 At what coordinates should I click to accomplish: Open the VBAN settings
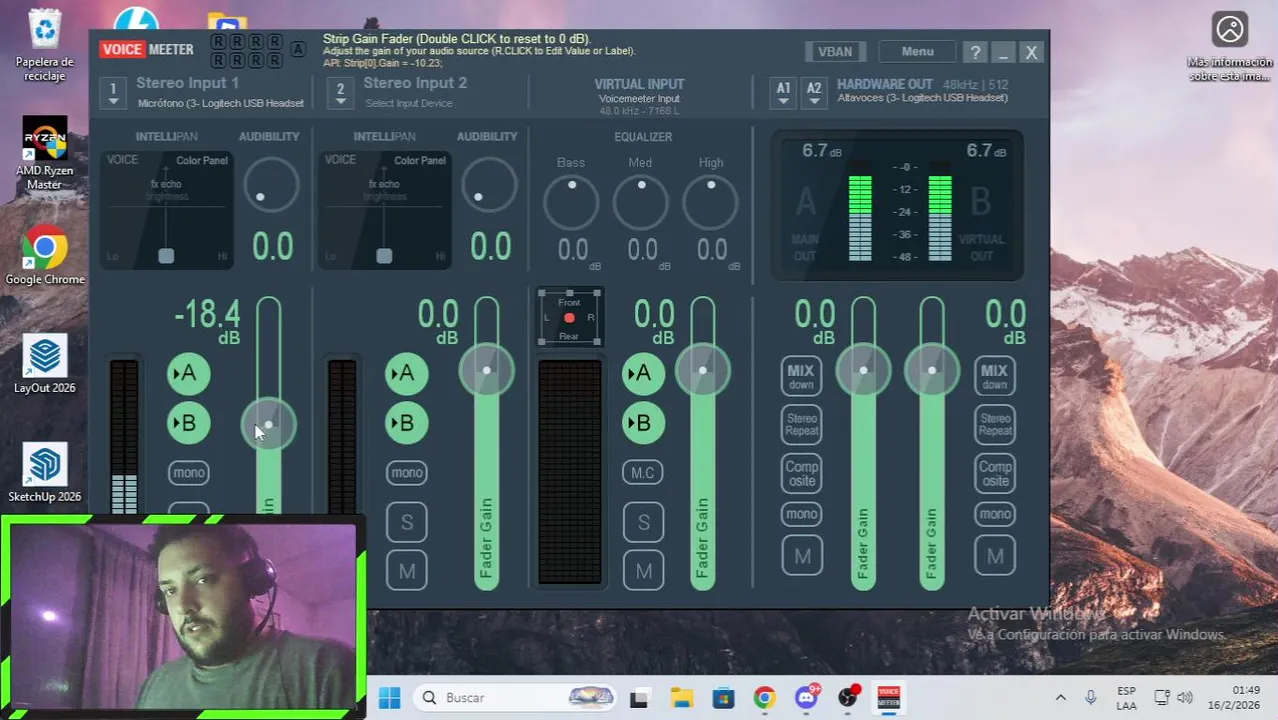tap(835, 52)
